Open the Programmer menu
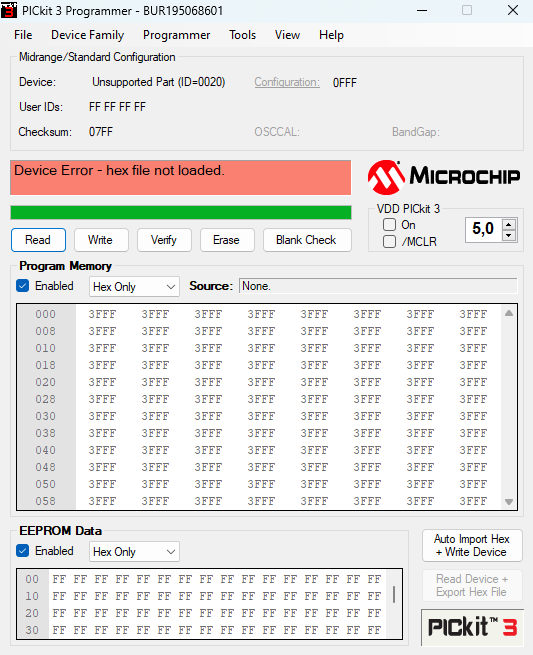 [x=176, y=35]
